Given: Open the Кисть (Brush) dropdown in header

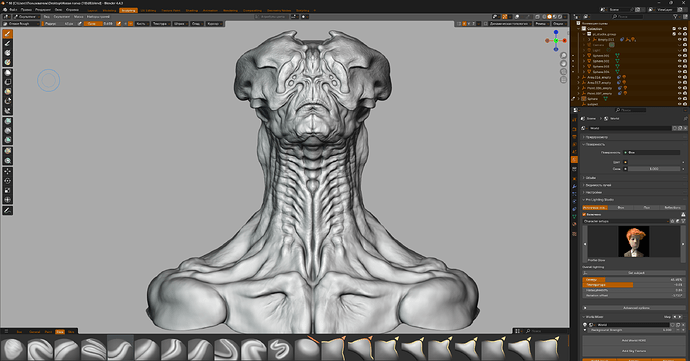Looking at the screenshot, I should click(x=142, y=23).
